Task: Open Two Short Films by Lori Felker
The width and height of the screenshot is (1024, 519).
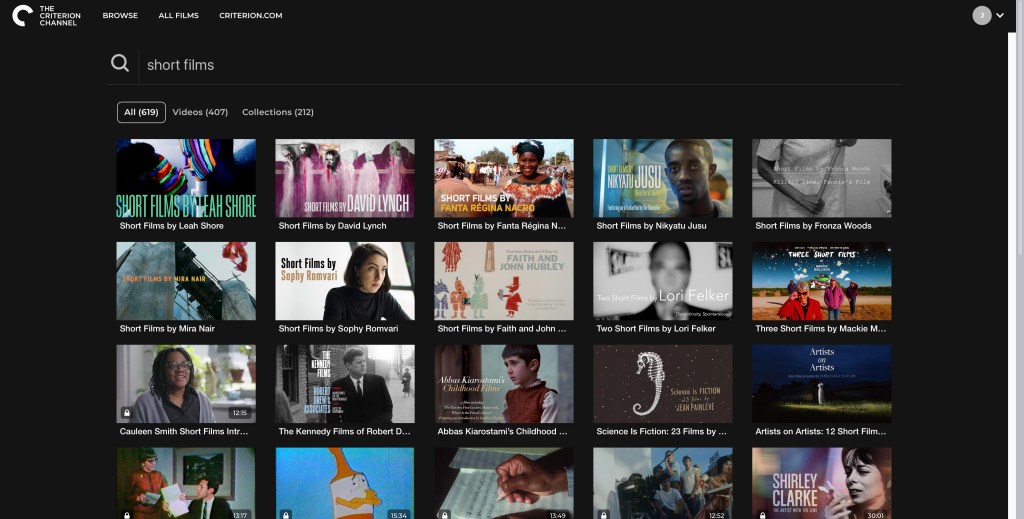Action: click(x=662, y=280)
